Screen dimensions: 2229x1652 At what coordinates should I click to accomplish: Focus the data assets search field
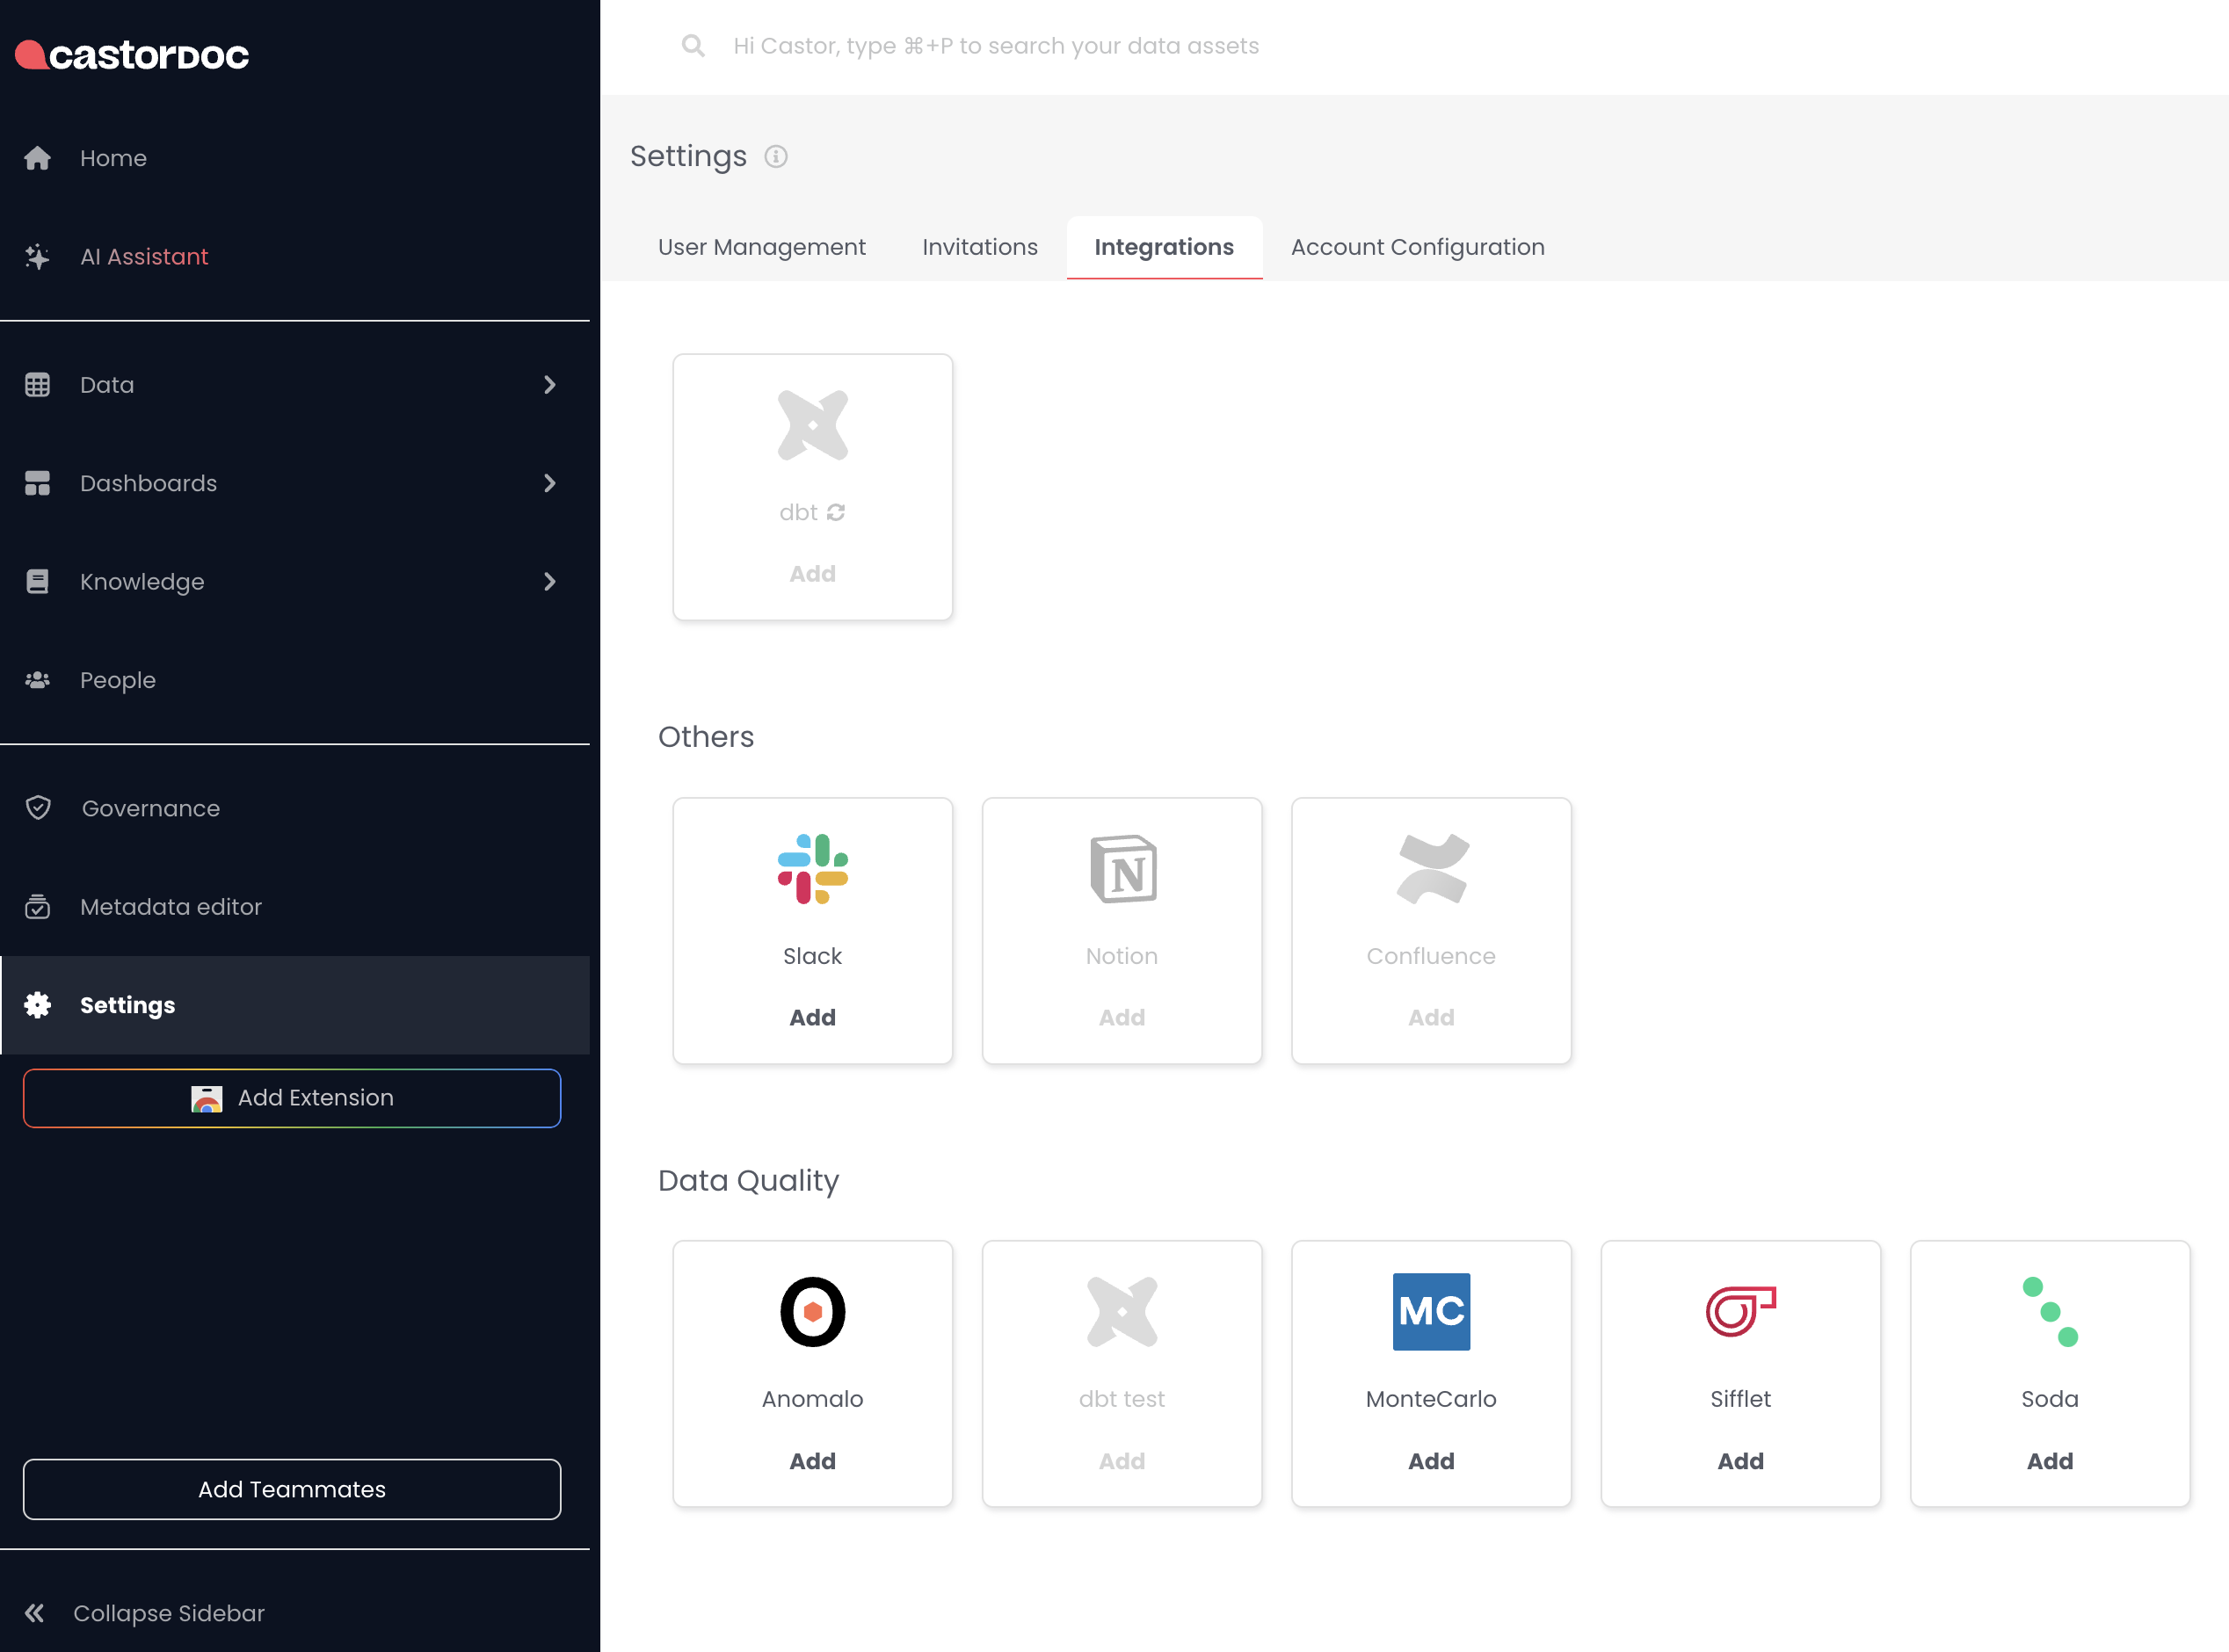pyautogui.click(x=996, y=46)
